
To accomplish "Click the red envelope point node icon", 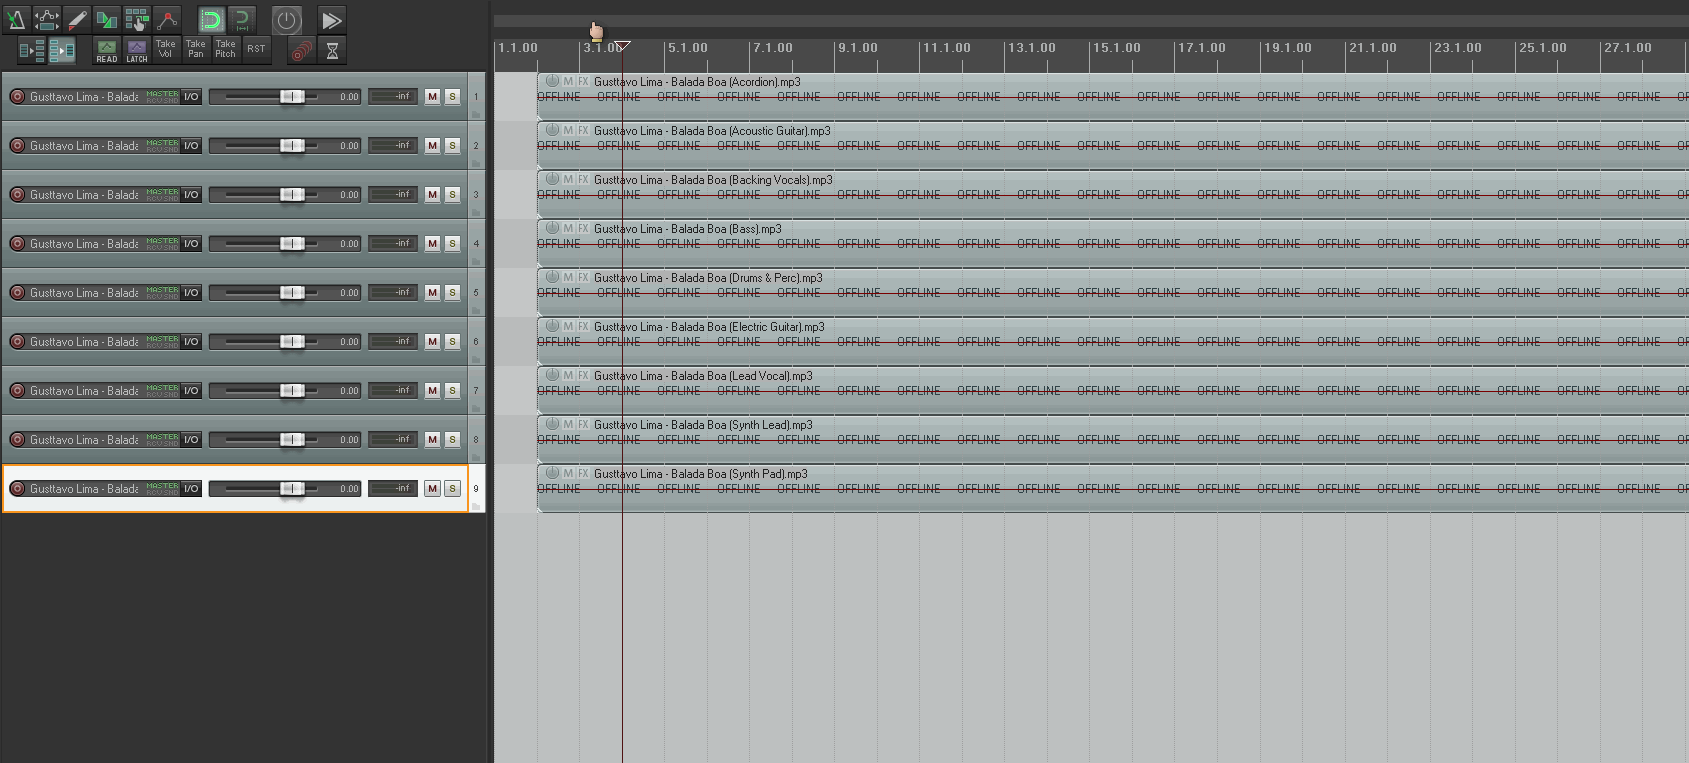I will 167,19.
